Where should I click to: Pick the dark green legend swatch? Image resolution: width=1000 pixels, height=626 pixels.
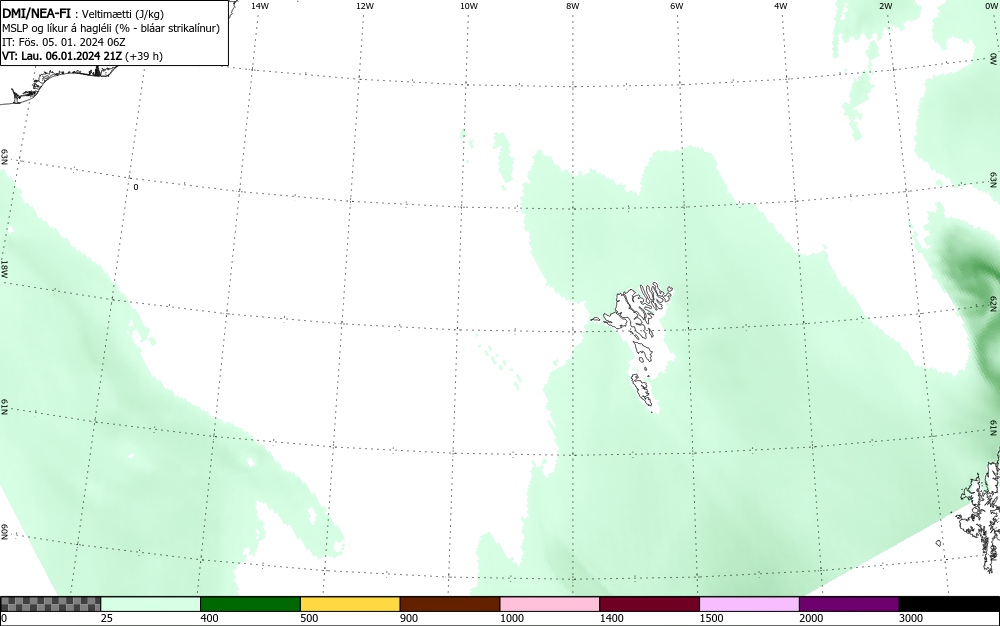(x=250, y=604)
